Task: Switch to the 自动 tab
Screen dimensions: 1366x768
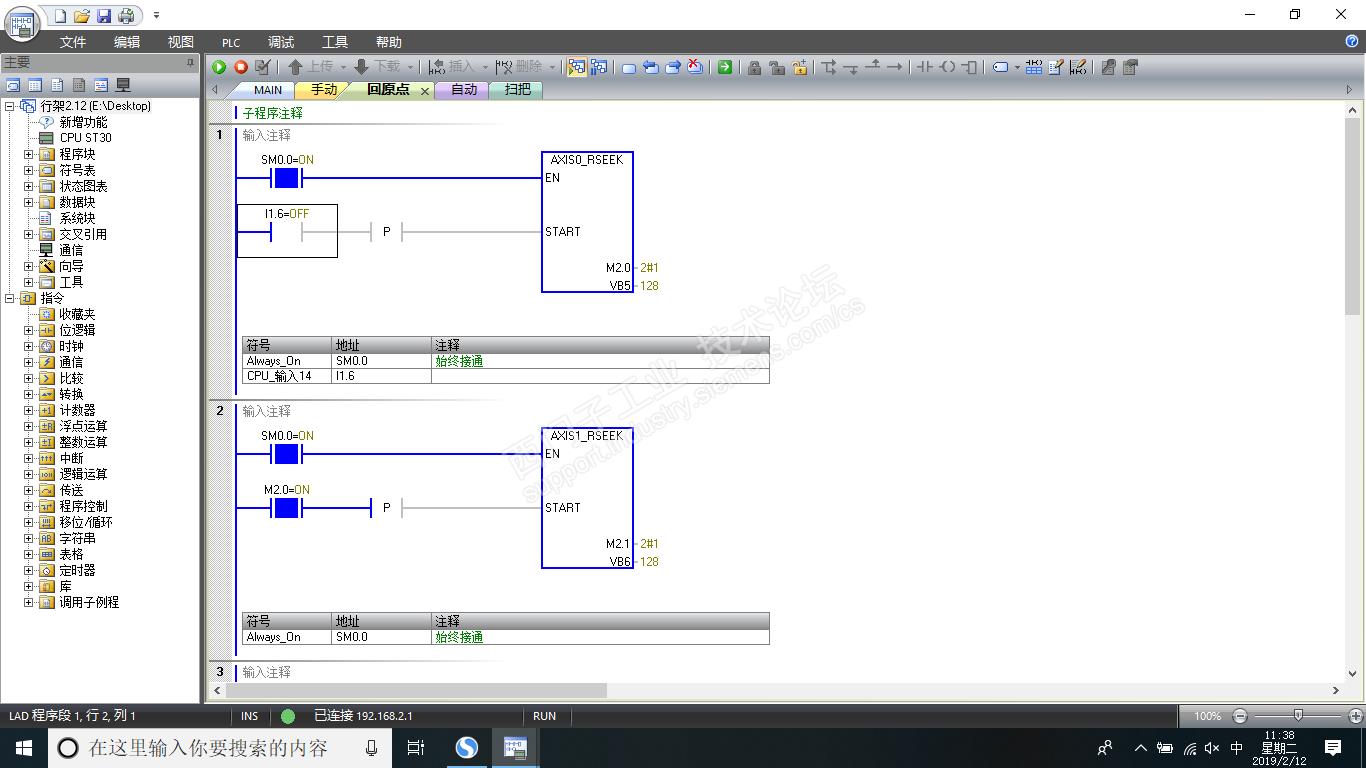Action: pos(464,90)
